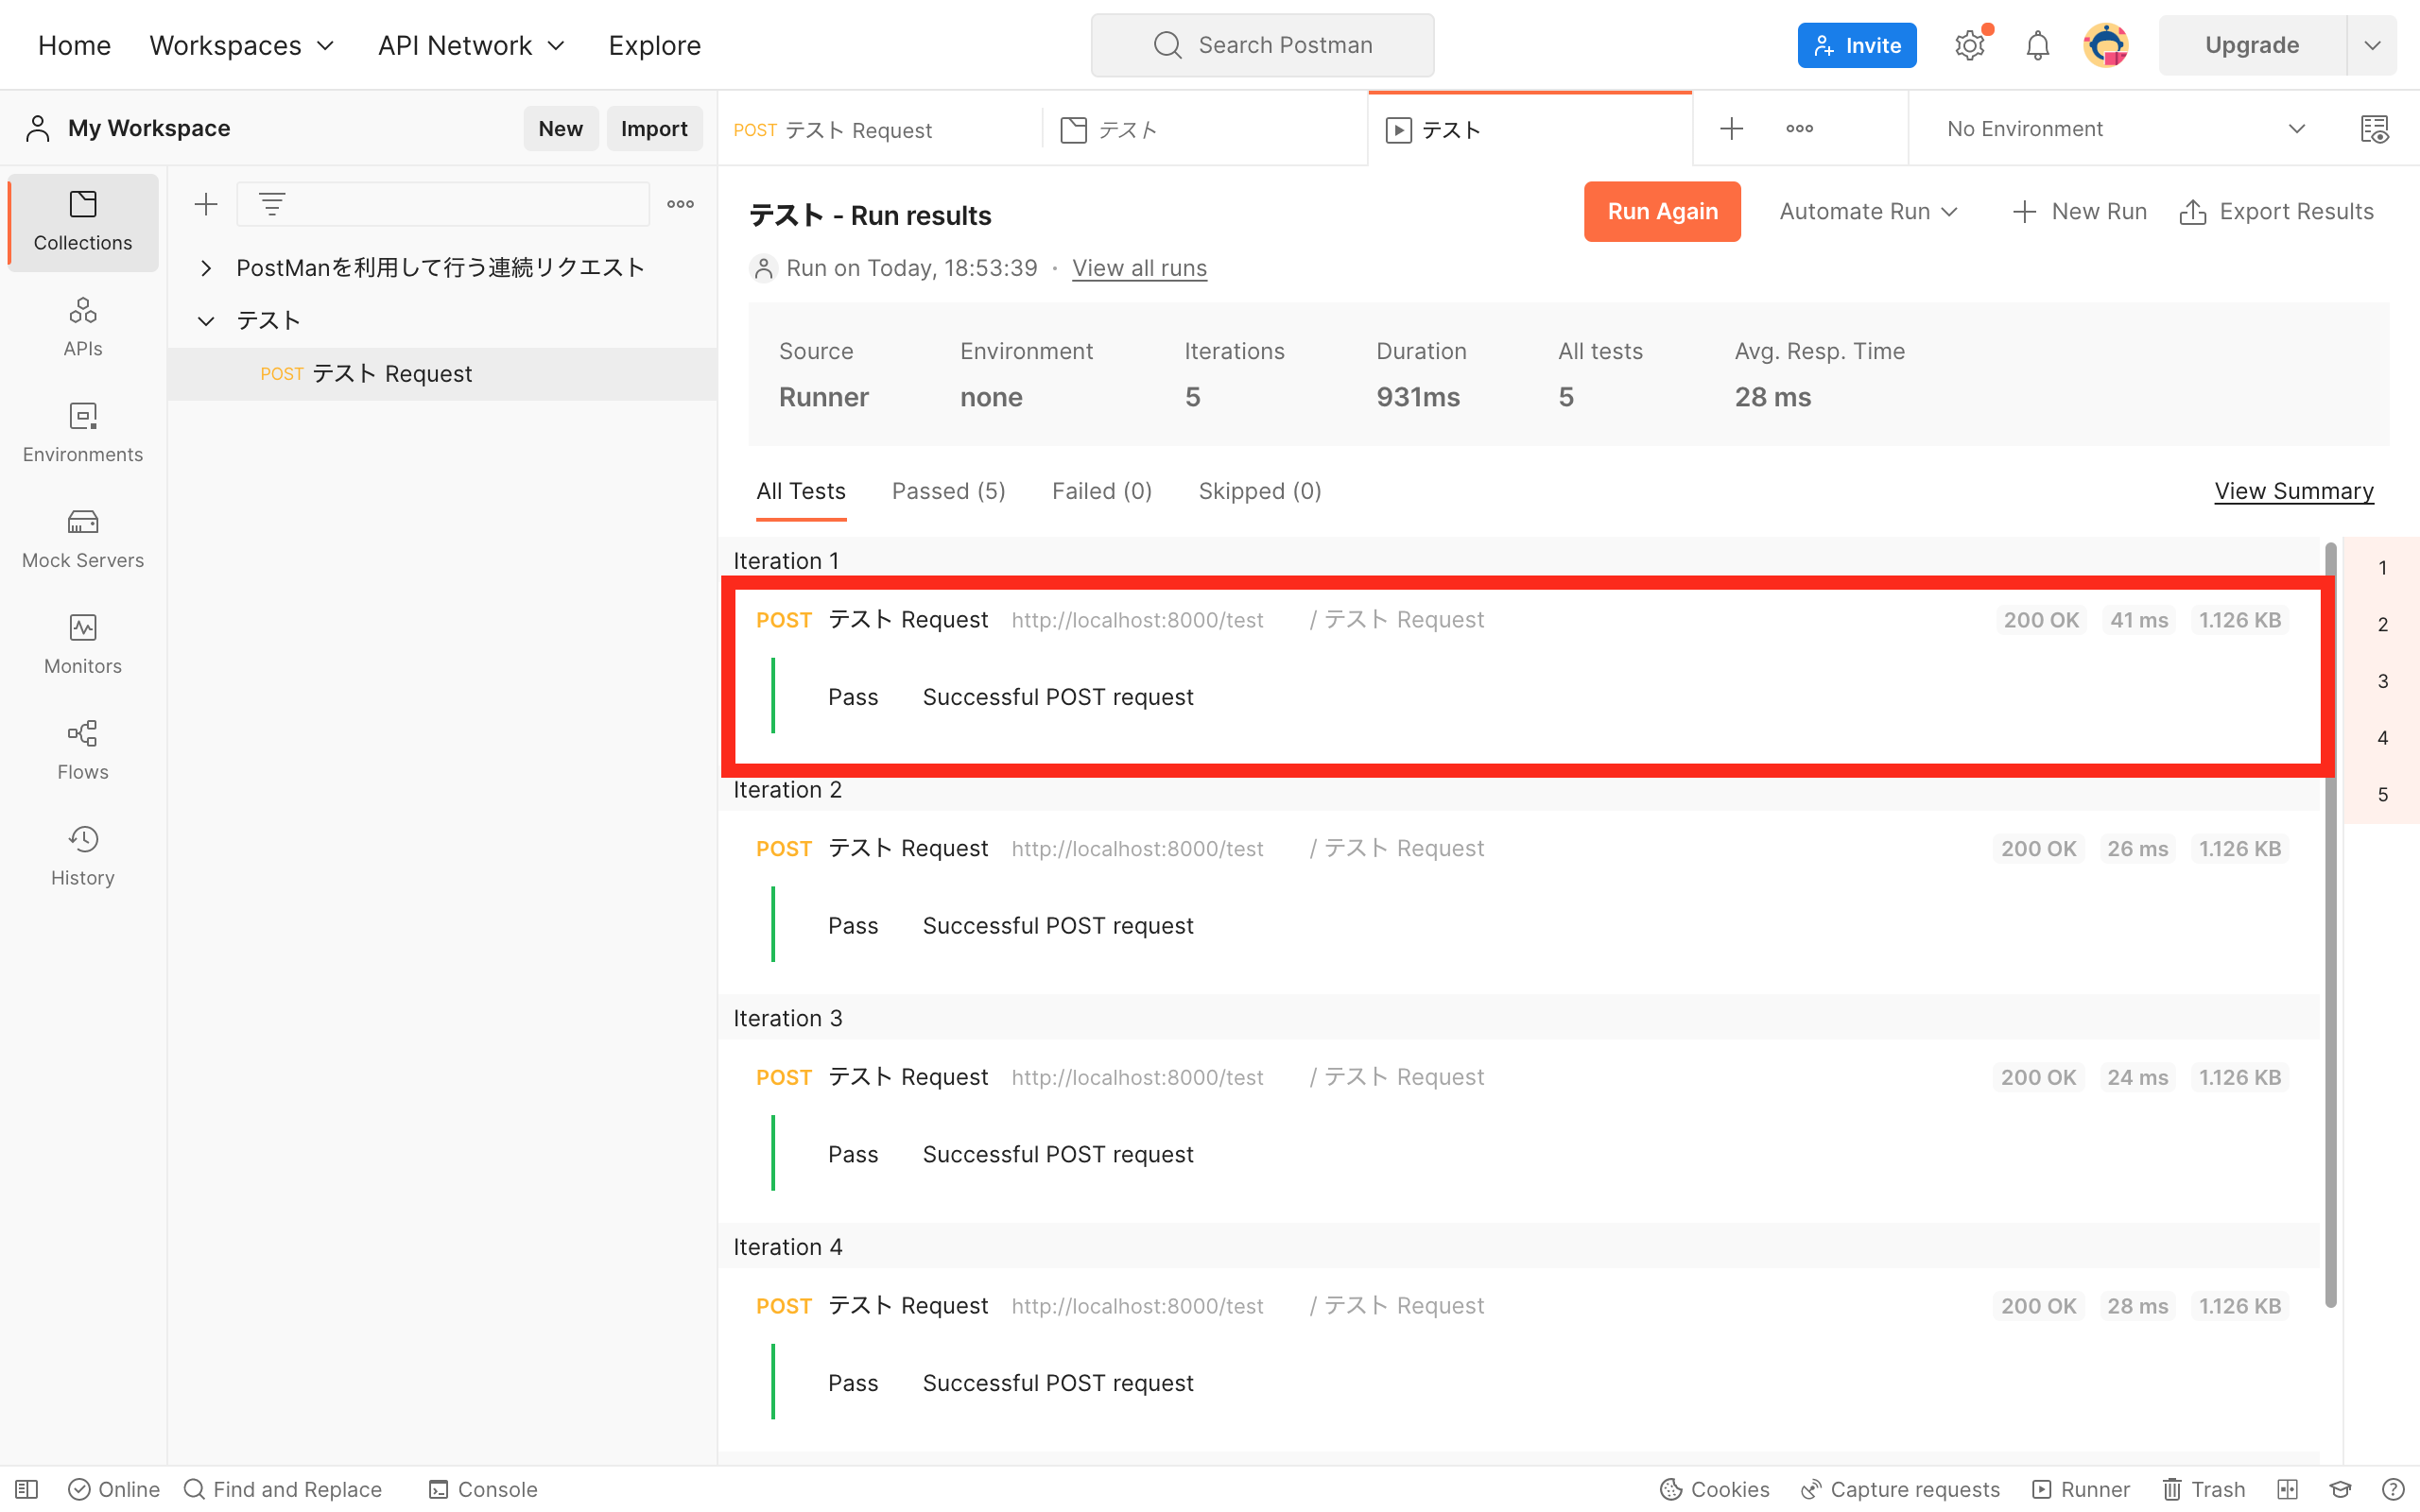Click the Run Again button
The height and width of the screenshot is (1512, 2420).
1662,211
